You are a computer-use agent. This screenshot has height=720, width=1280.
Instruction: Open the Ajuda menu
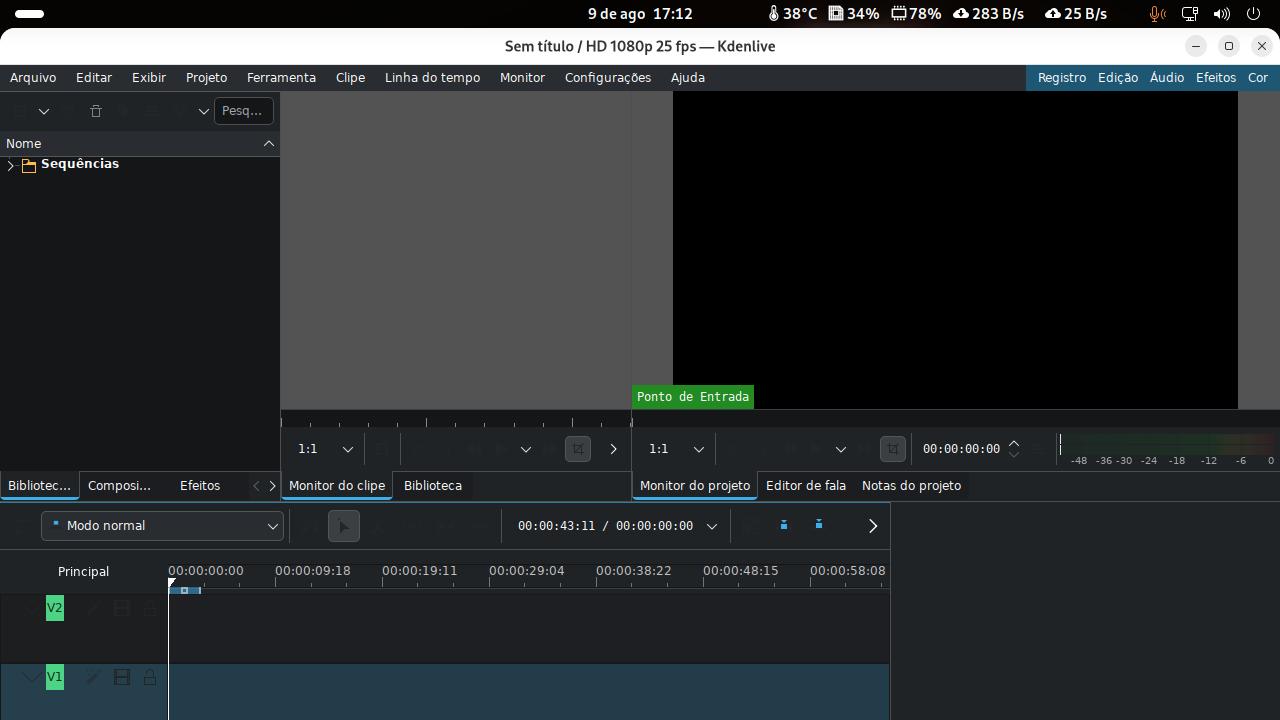[688, 77]
